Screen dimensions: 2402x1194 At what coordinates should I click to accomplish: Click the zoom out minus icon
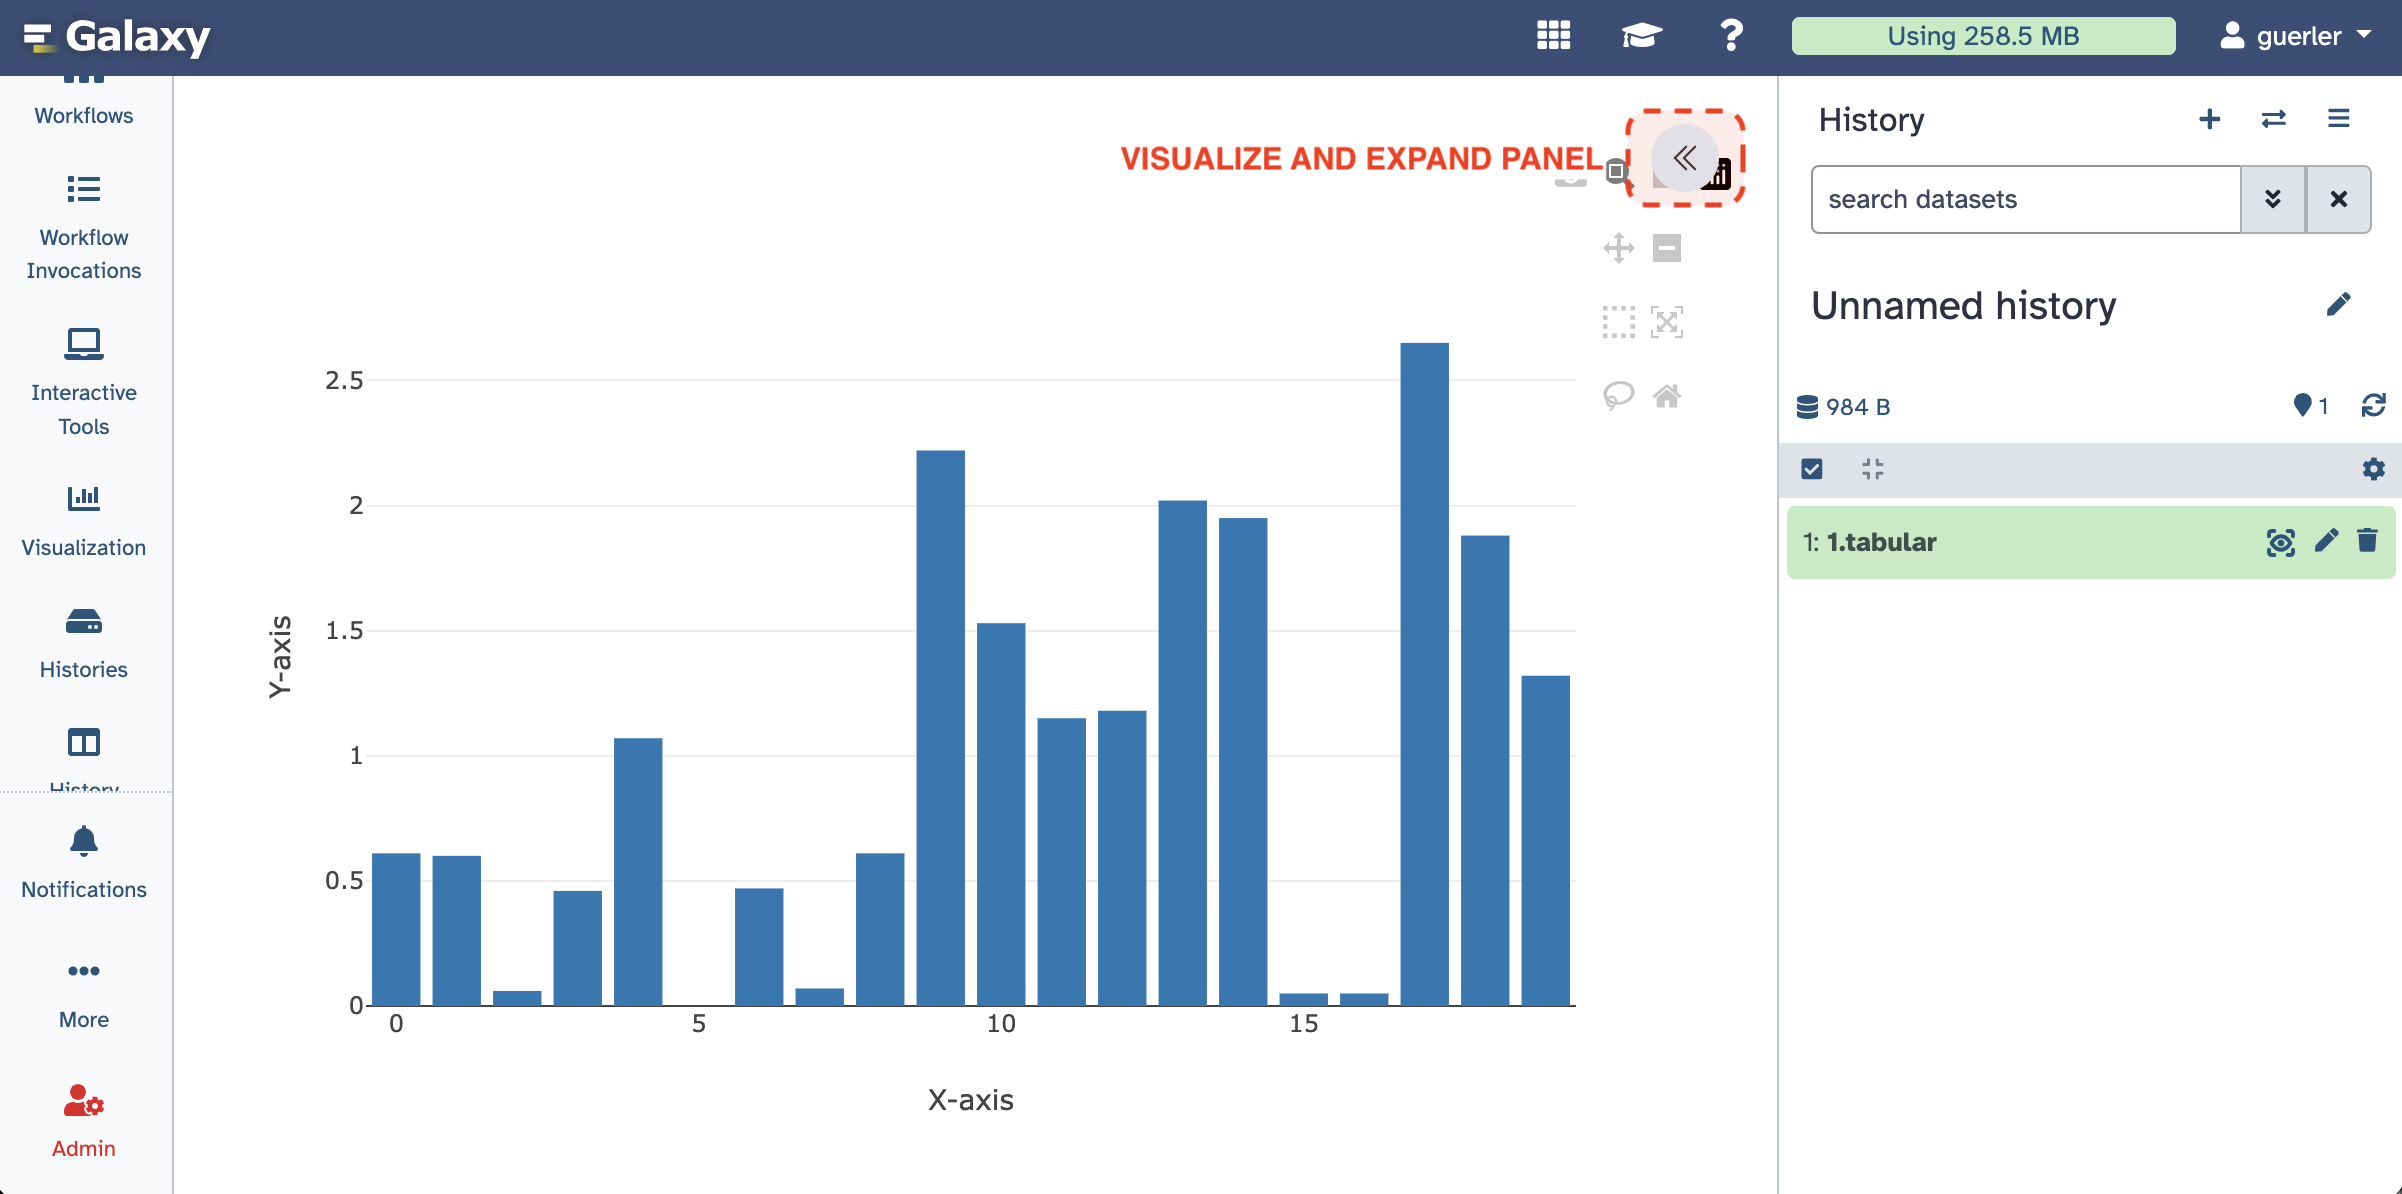[x=1667, y=248]
